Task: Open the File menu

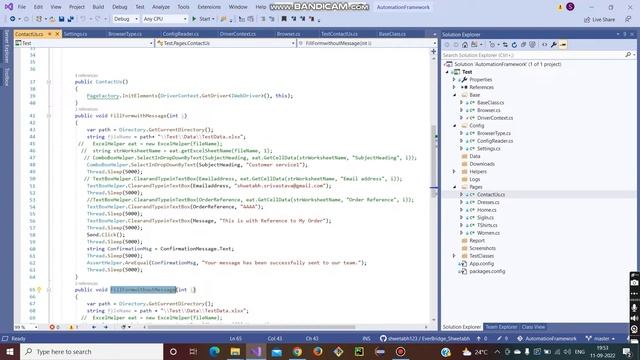Action: tap(22, 7)
